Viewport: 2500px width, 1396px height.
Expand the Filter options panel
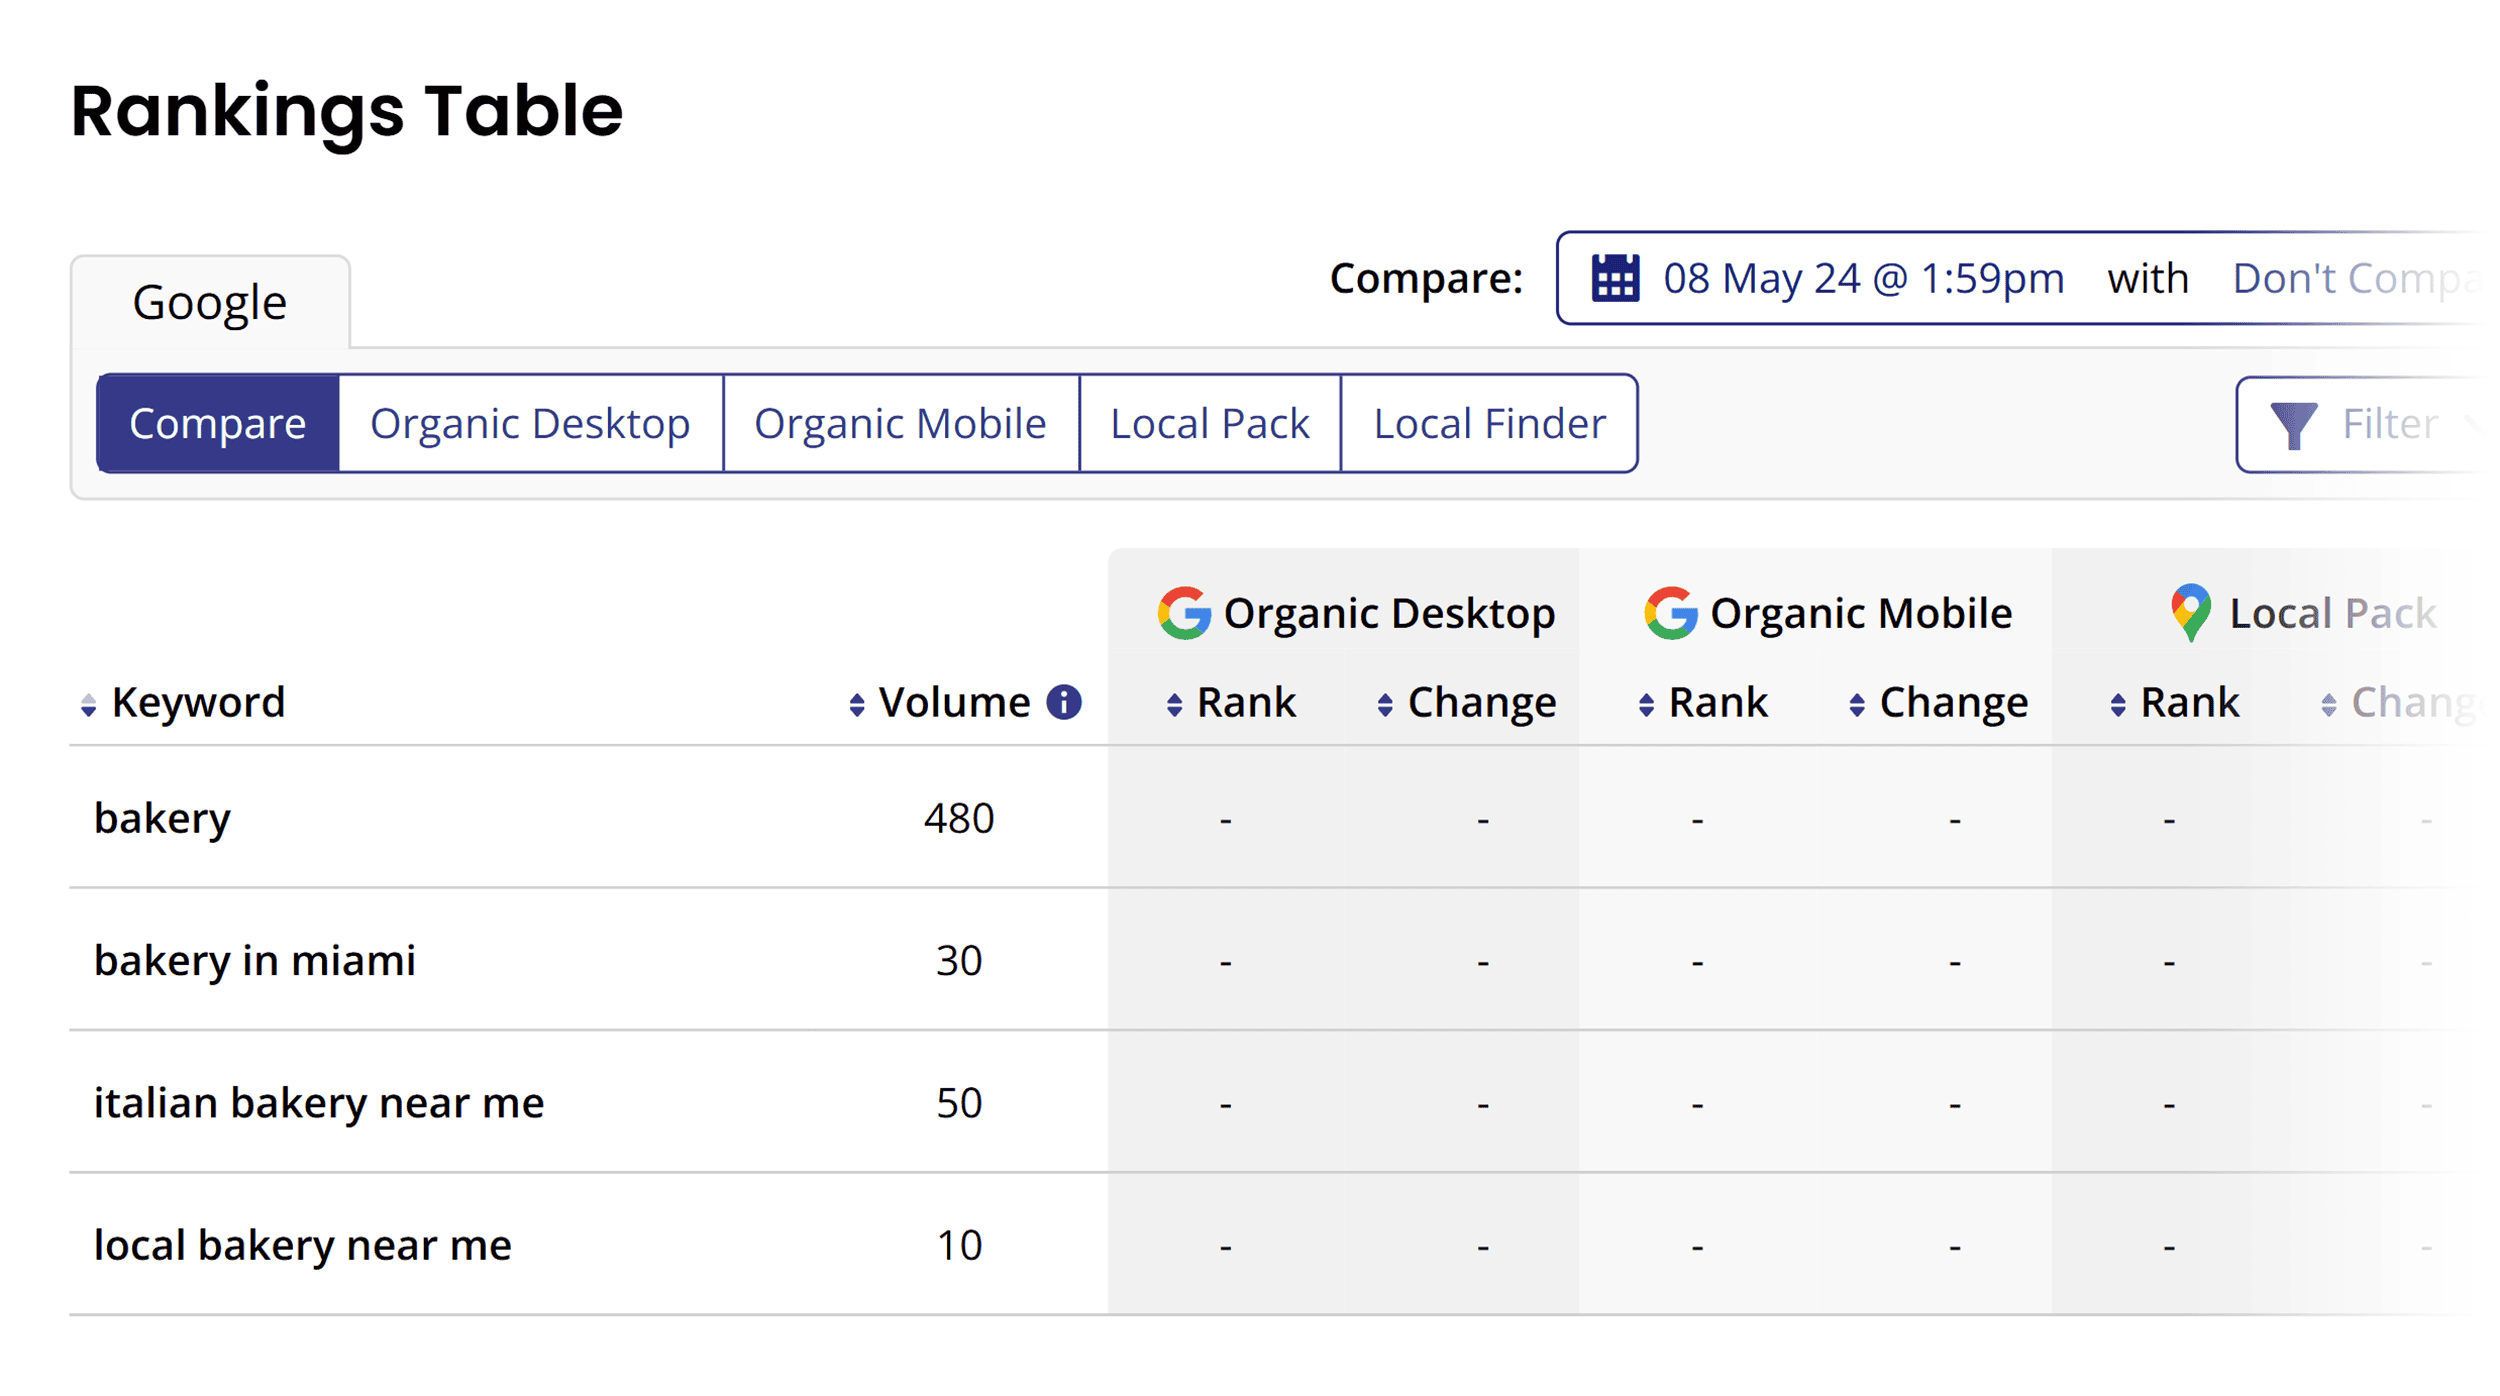[2390, 423]
